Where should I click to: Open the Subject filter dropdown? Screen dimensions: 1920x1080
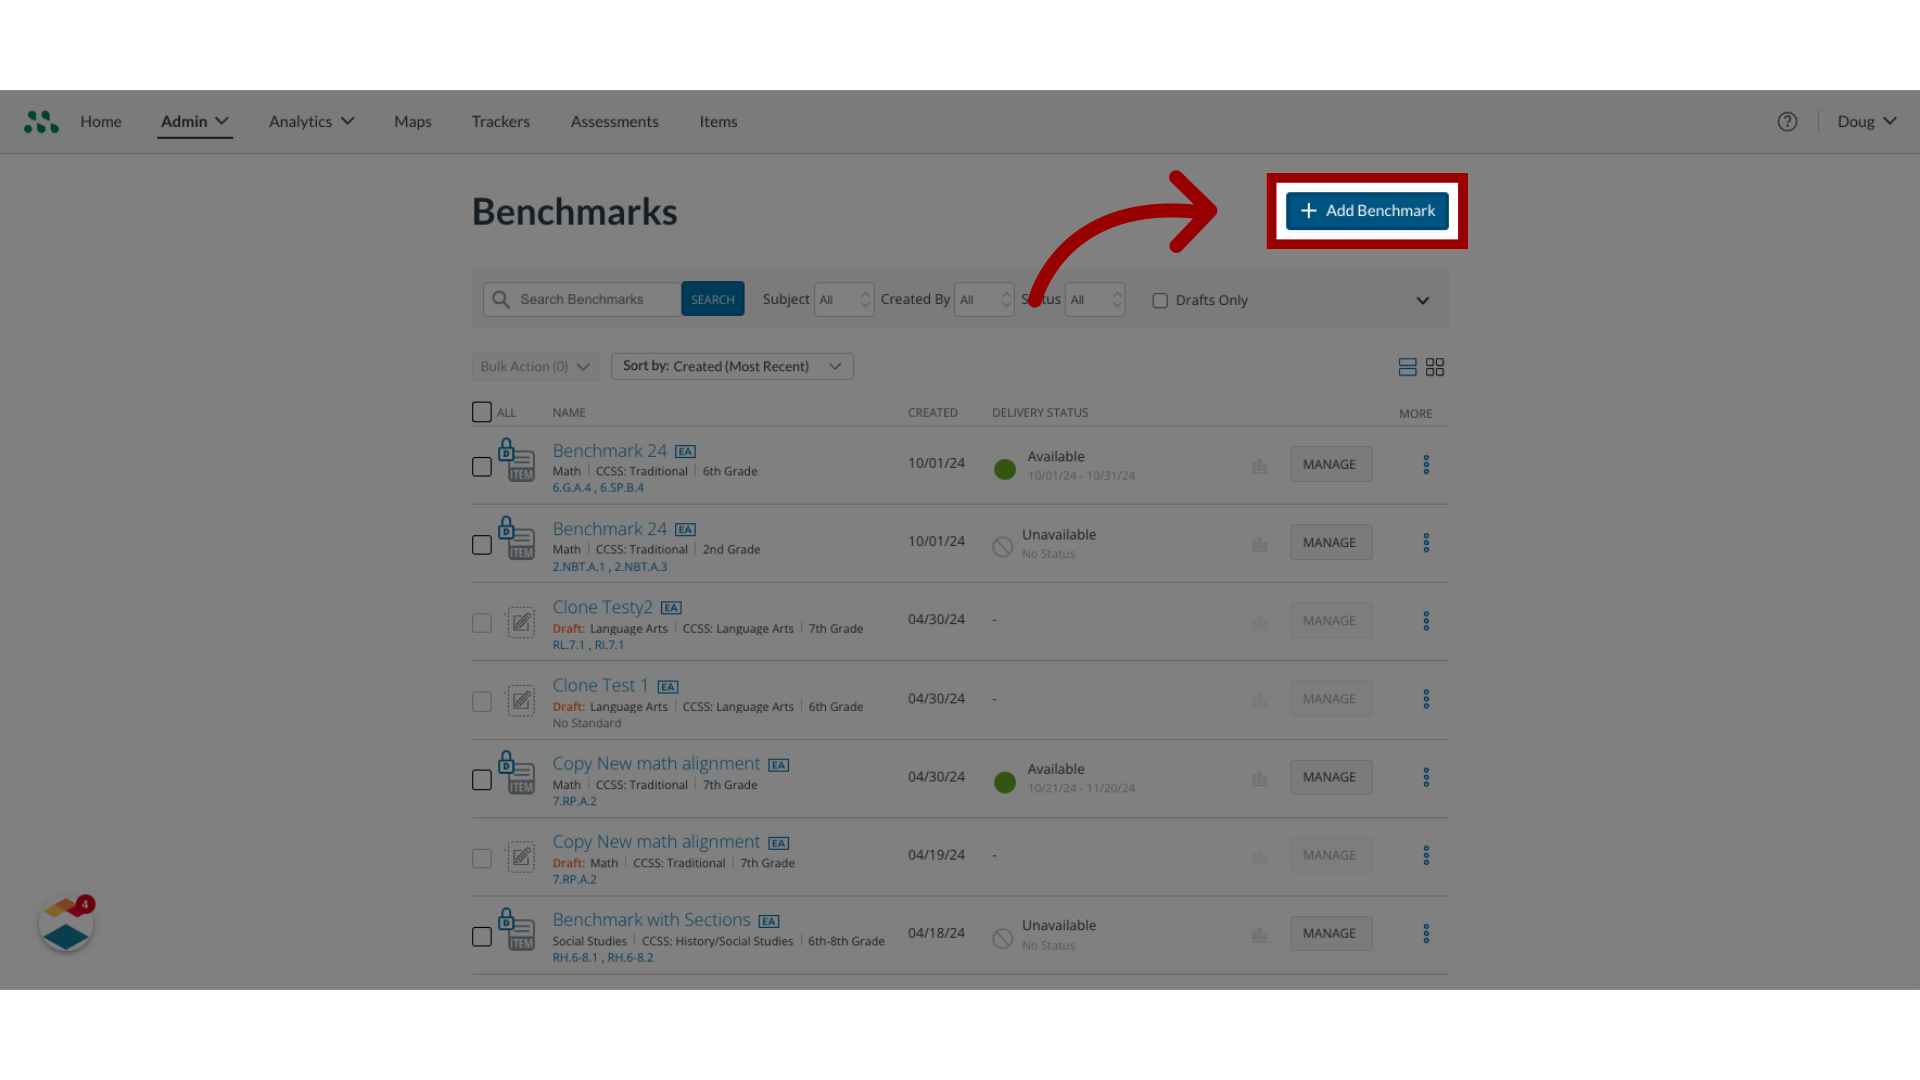tap(841, 298)
